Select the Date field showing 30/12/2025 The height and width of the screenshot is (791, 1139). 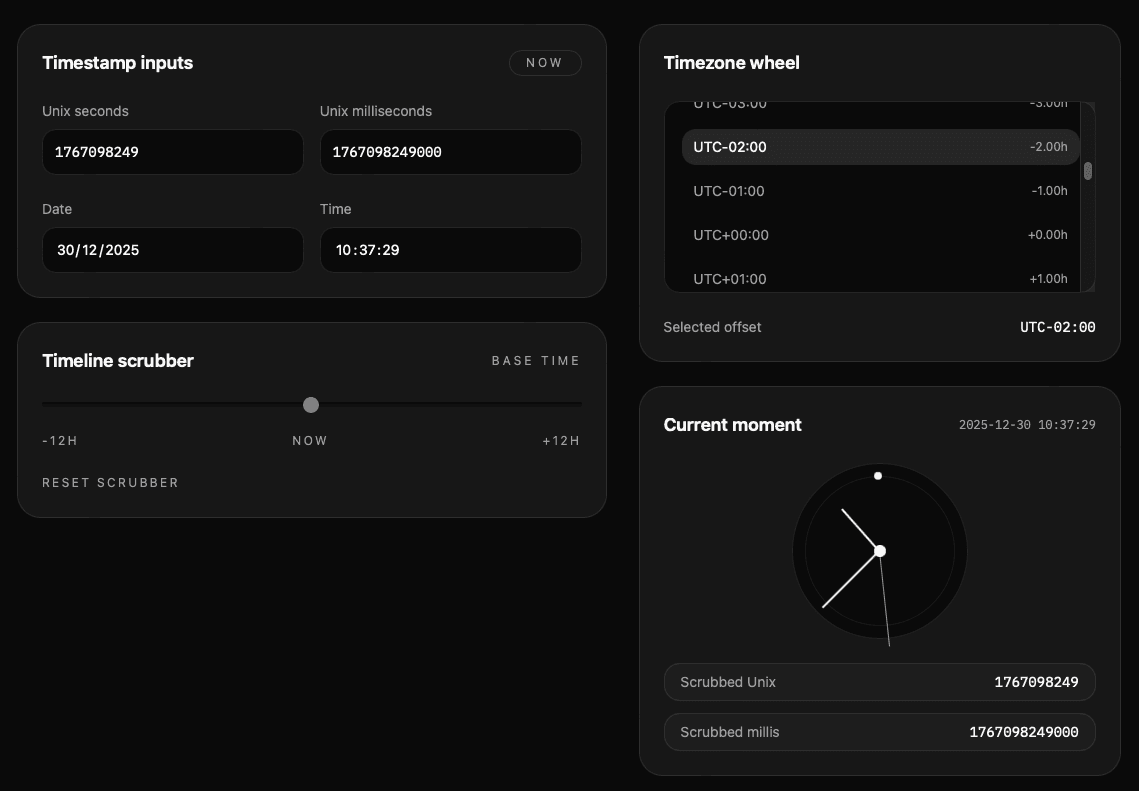coord(172,250)
